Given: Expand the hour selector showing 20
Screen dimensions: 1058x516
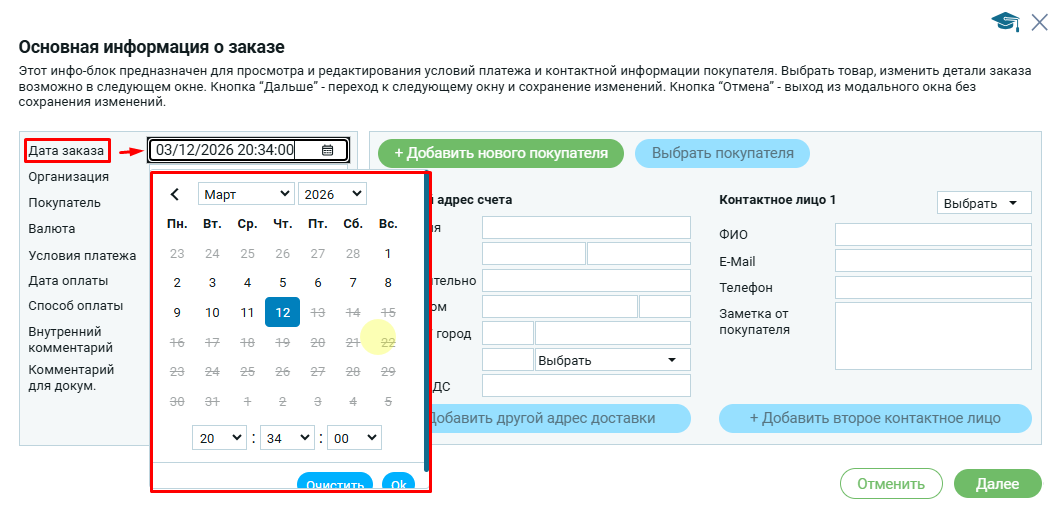Looking at the screenshot, I should (x=219, y=437).
